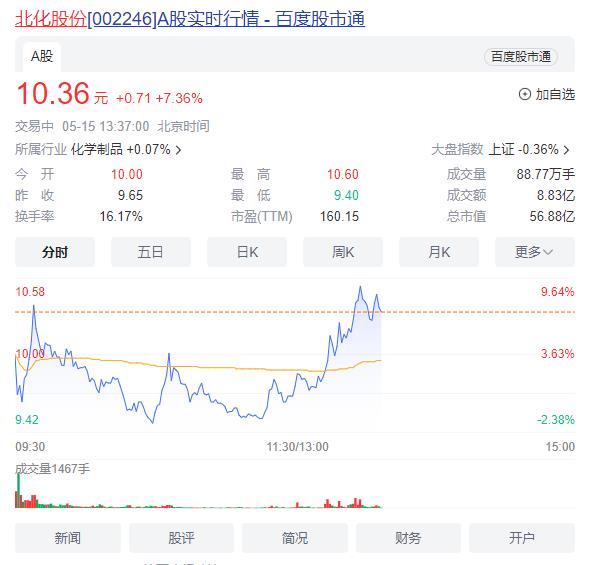Expand the 上证 index chevron arrow

[x=566, y=150]
